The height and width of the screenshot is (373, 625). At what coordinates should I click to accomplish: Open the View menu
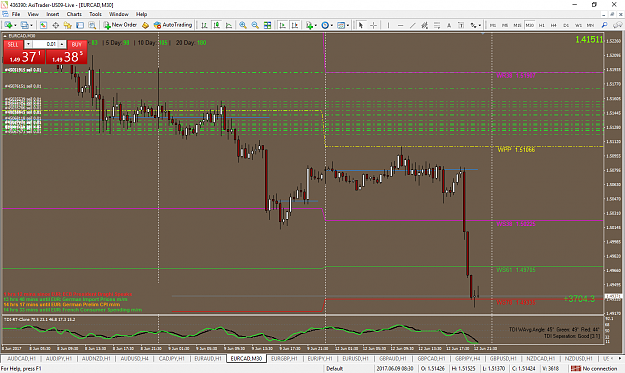click(x=33, y=14)
